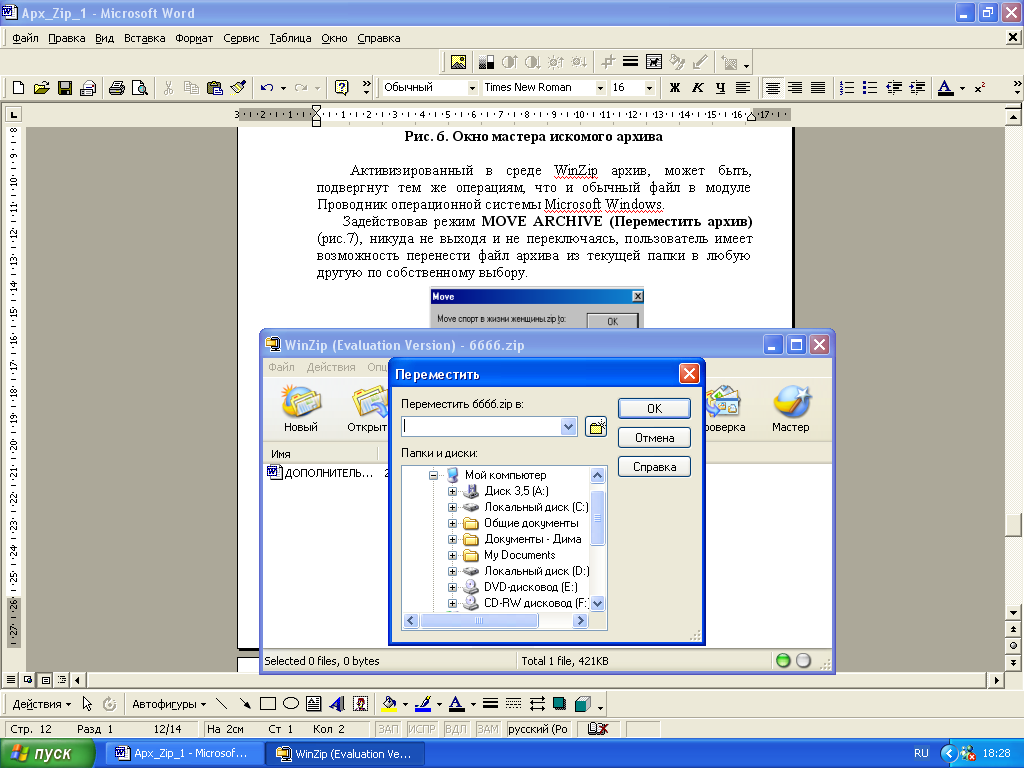This screenshot has width=1024, height=768.
Task: Click Справка button in the Переместить dialog
Action: tap(654, 467)
